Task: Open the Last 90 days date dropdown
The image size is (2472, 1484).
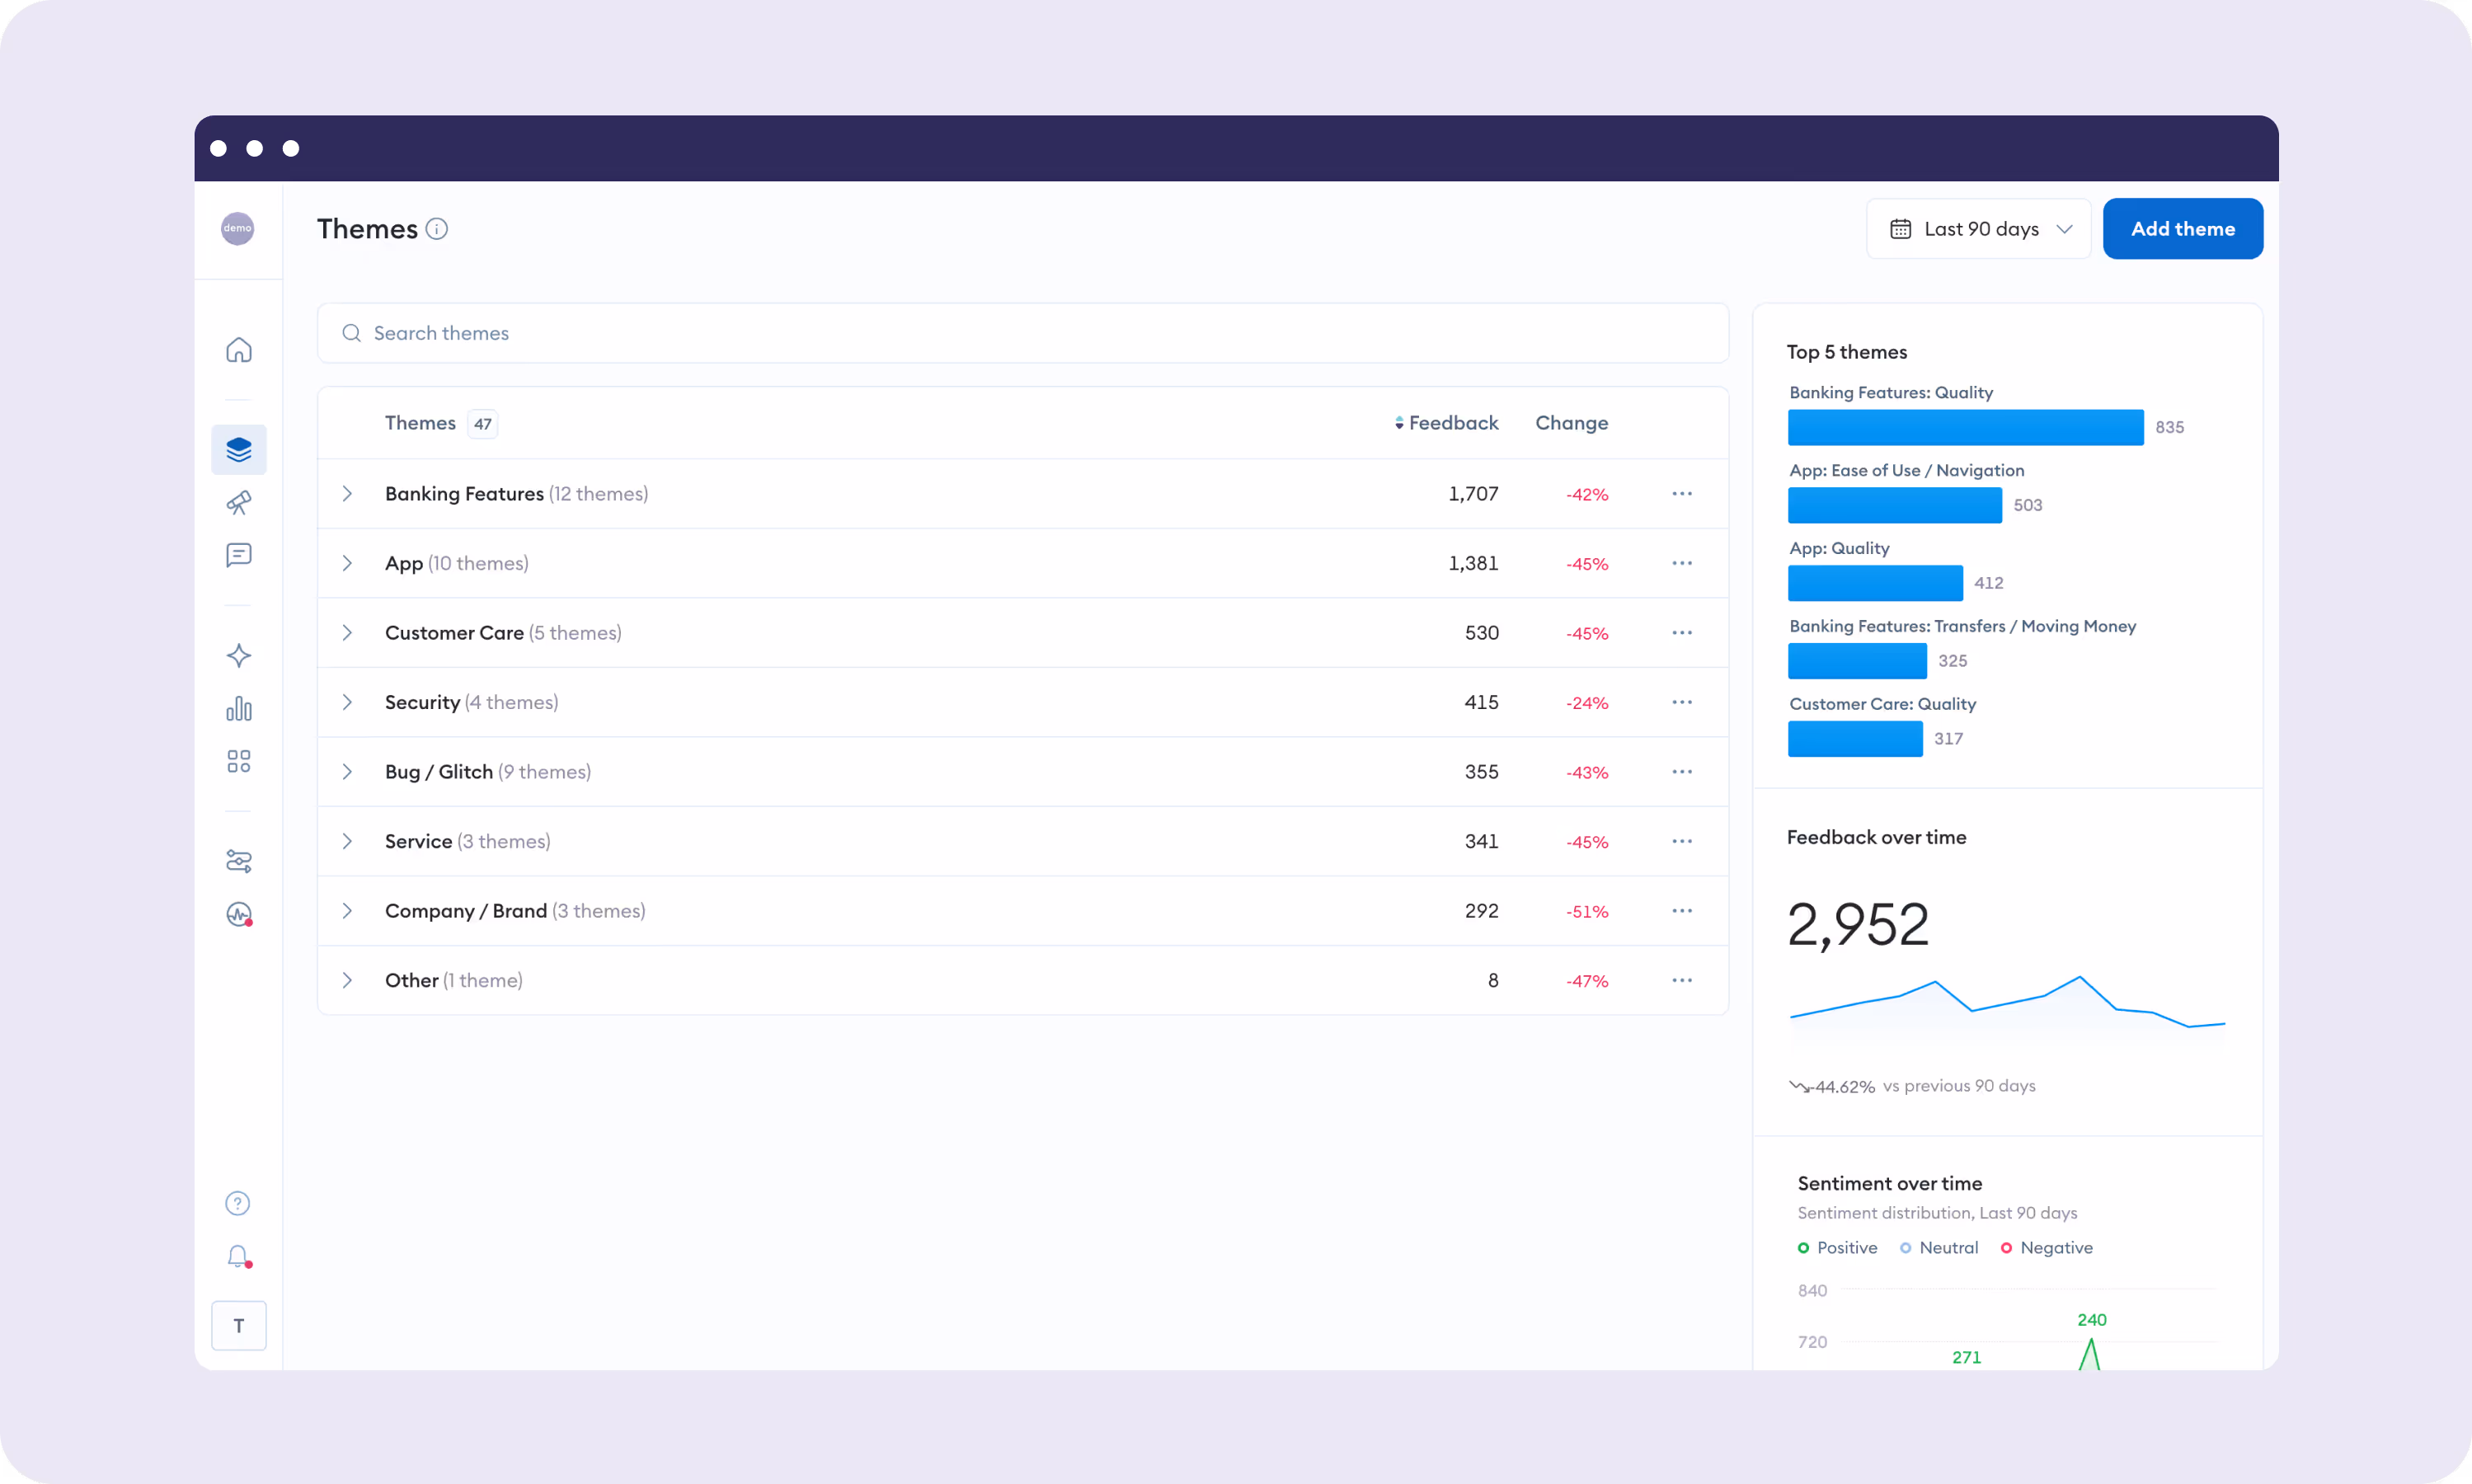Action: click(1978, 229)
